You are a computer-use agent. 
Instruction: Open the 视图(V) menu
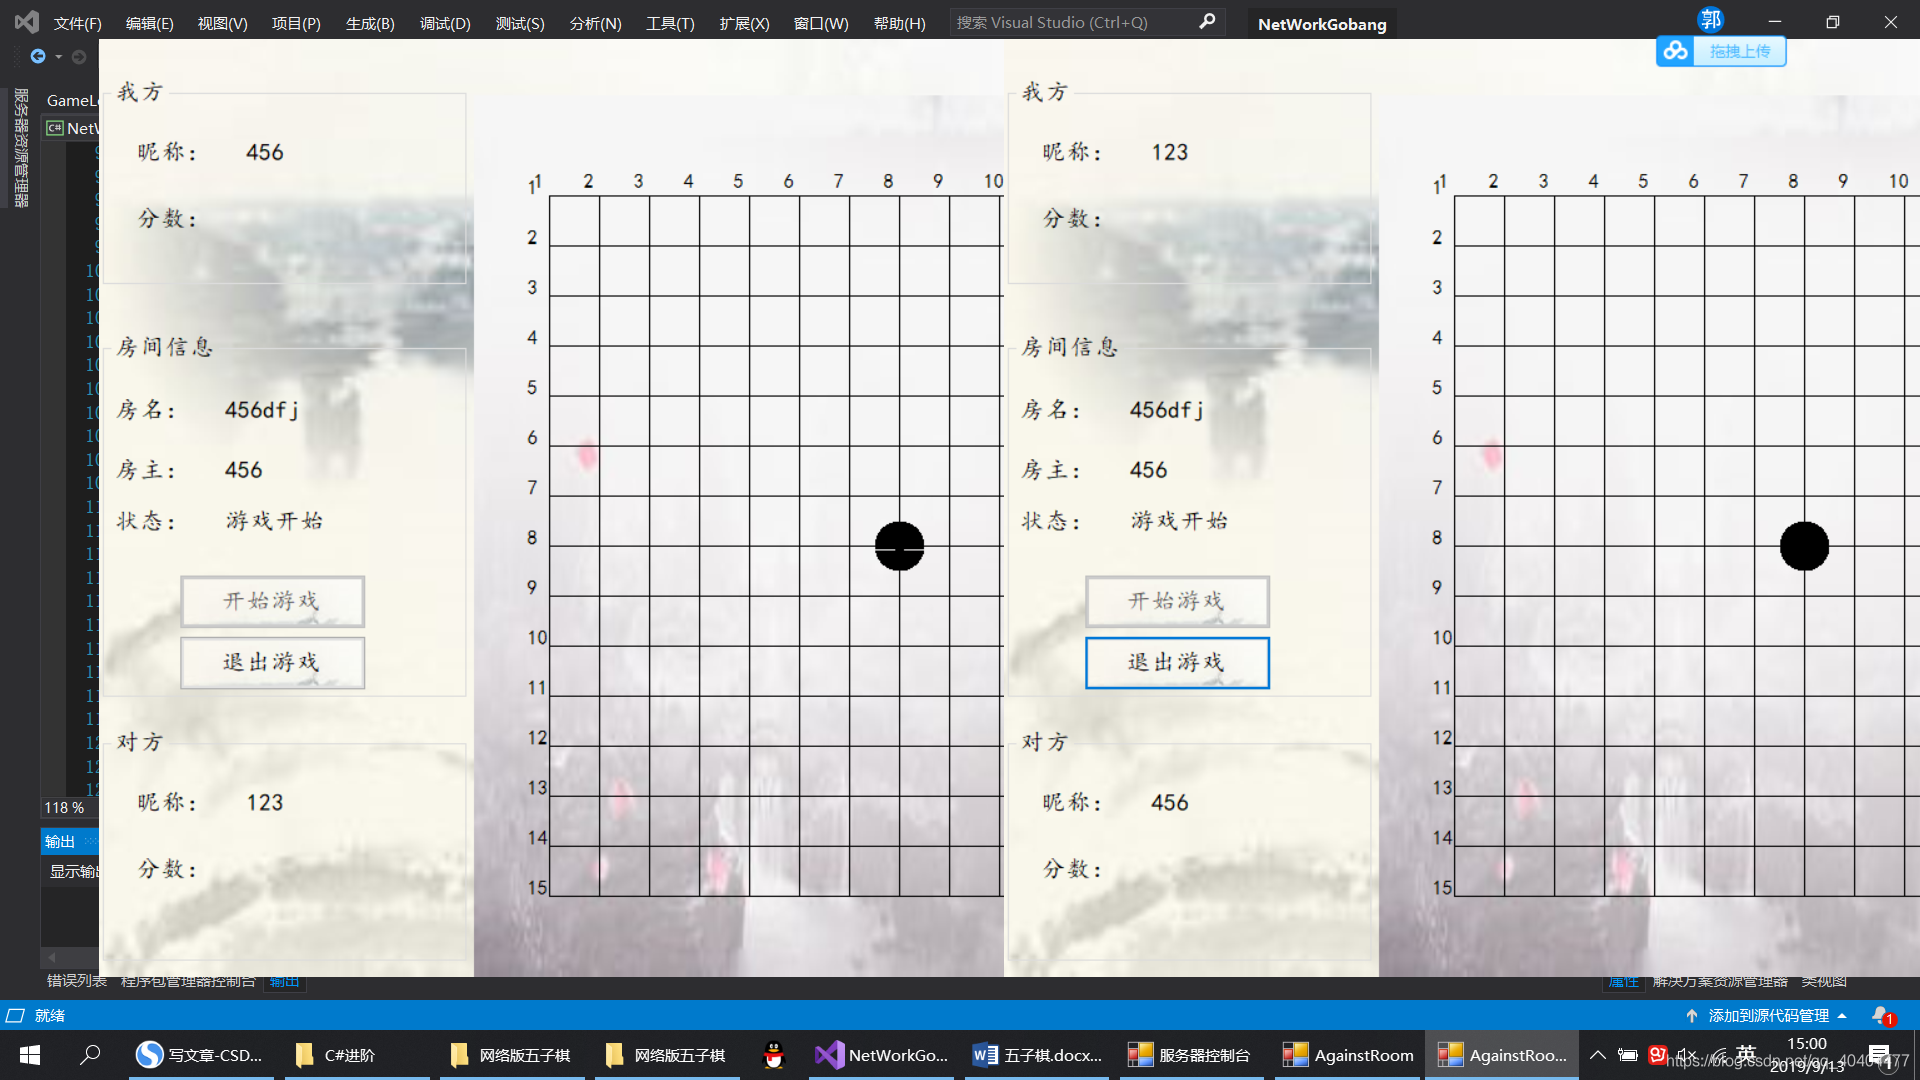click(x=222, y=23)
